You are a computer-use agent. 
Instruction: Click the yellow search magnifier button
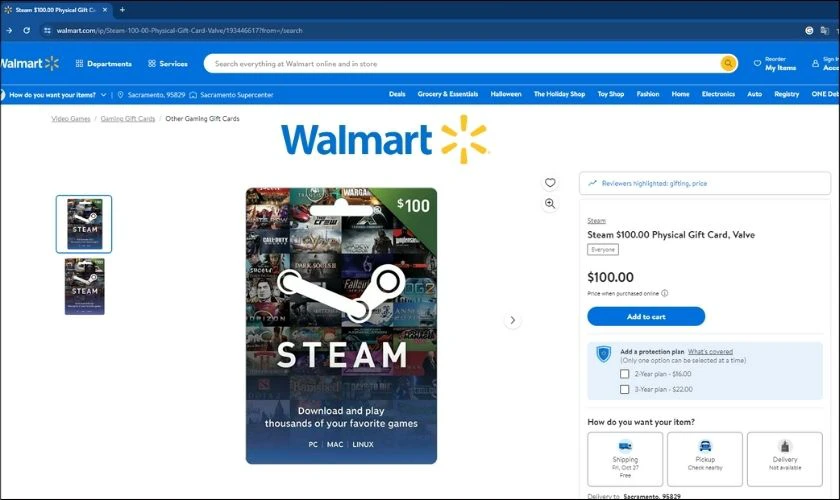[728, 64]
